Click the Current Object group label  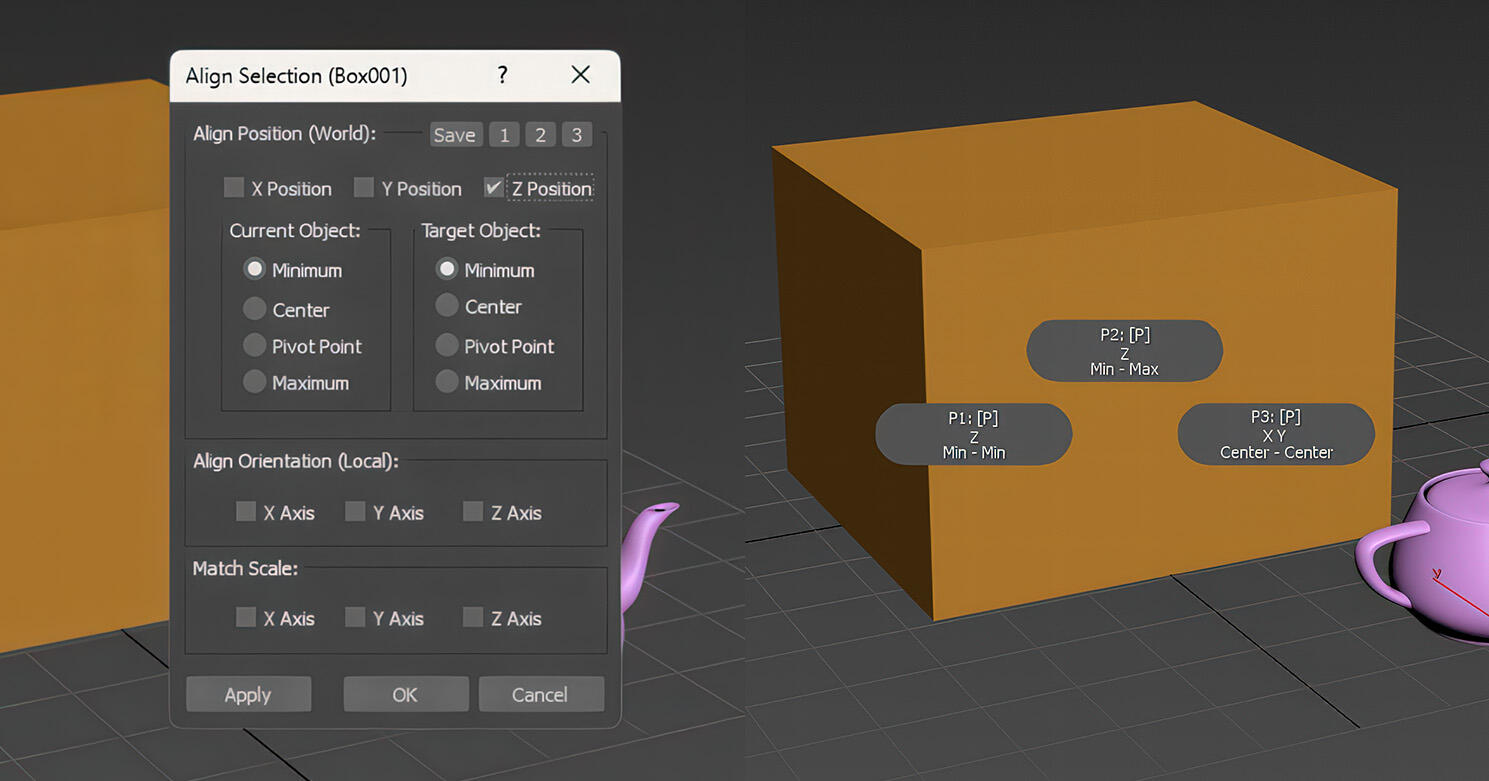295,231
